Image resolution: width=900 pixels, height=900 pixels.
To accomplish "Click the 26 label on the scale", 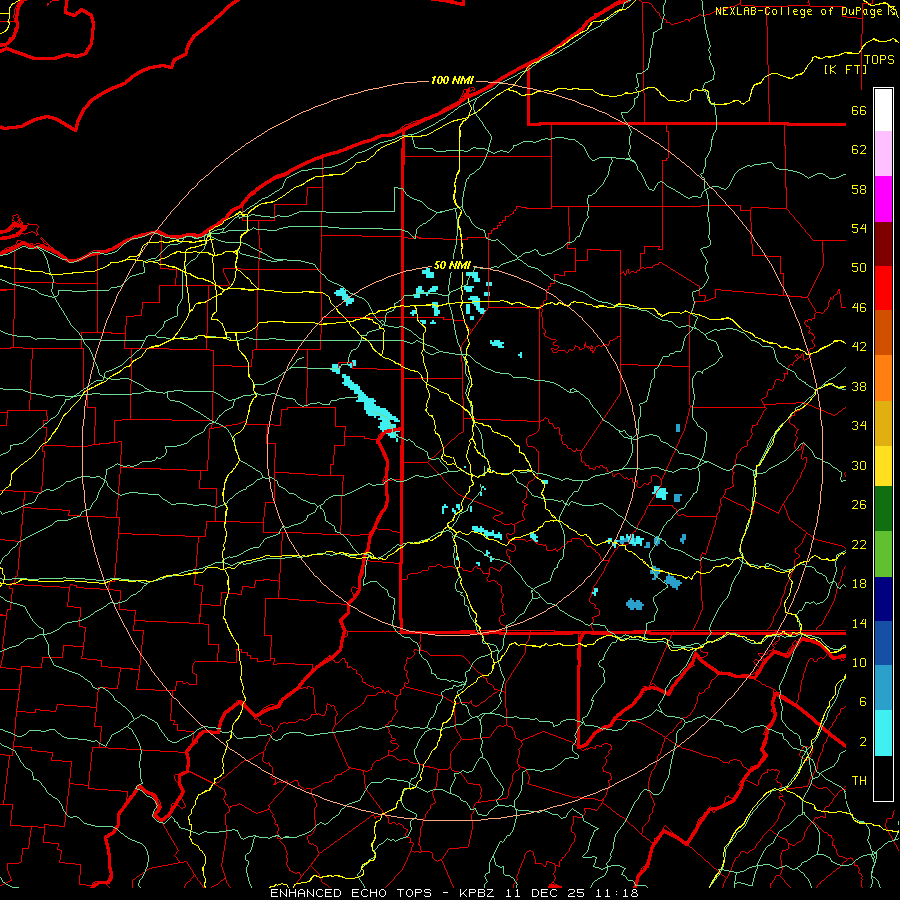I will 859,505.
